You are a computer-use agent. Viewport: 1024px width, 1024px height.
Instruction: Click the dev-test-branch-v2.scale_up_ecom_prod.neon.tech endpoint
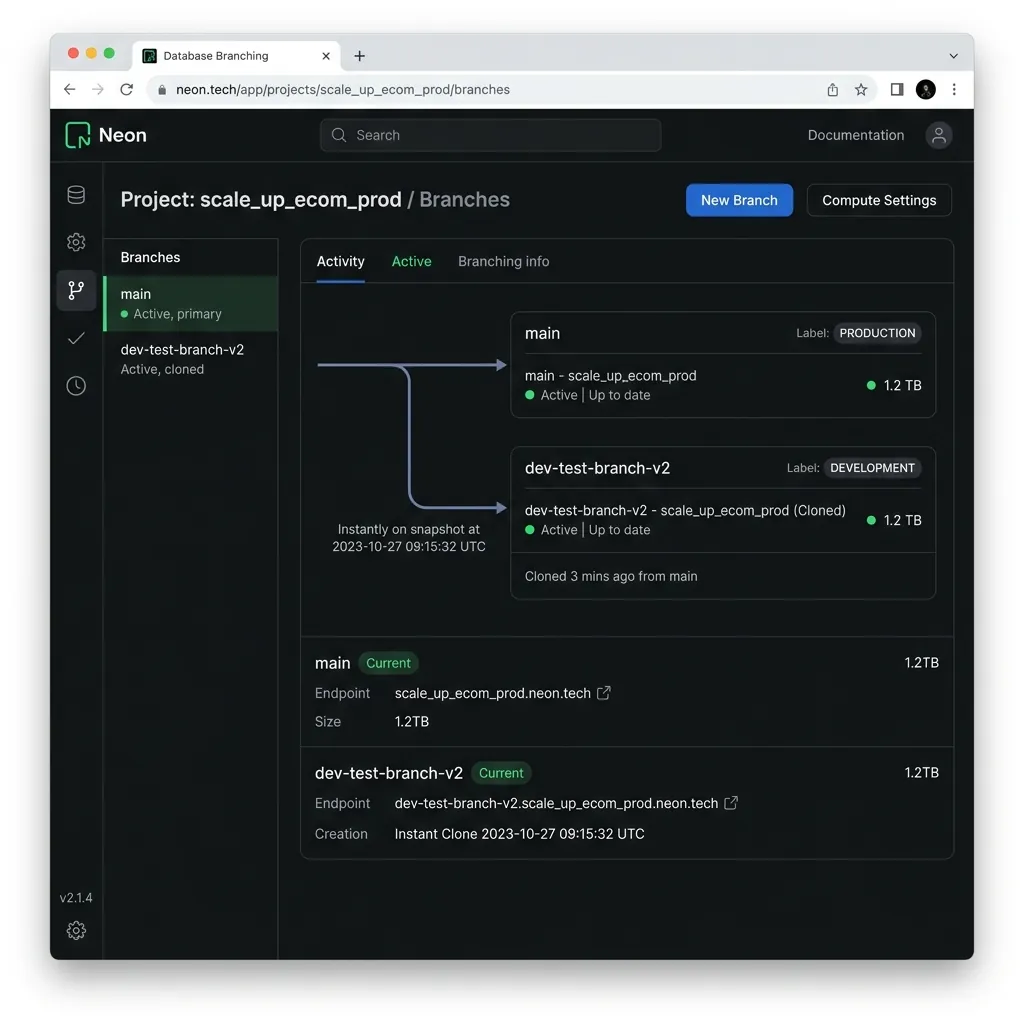point(556,803)
